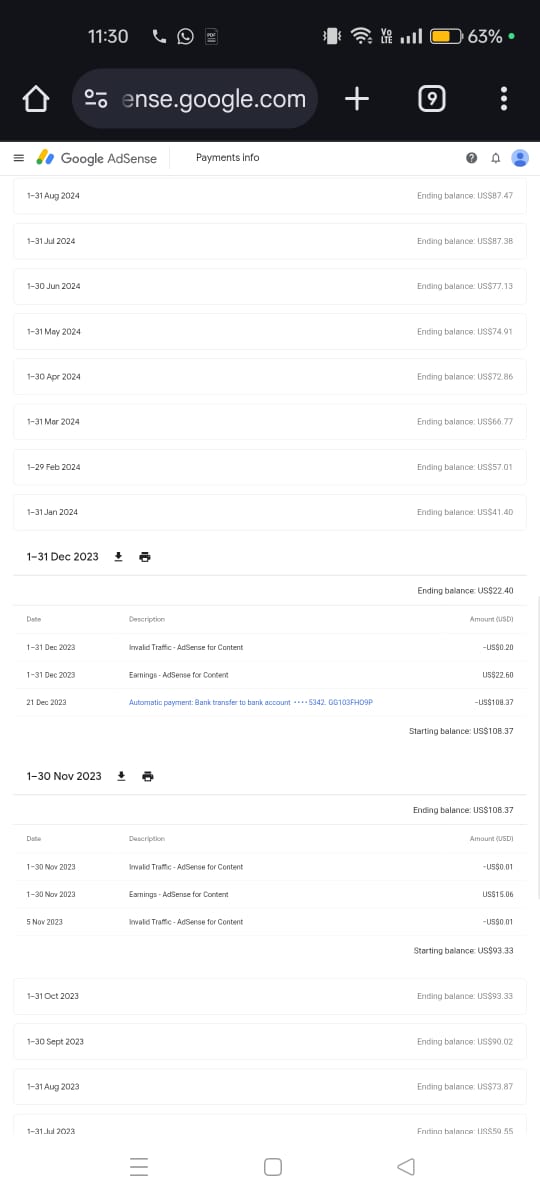The height and width of the screenshot is (1200, 540).
Task: Open a new browser tab with plus icon
Action: pyautogui.click(x=357, y=98)
